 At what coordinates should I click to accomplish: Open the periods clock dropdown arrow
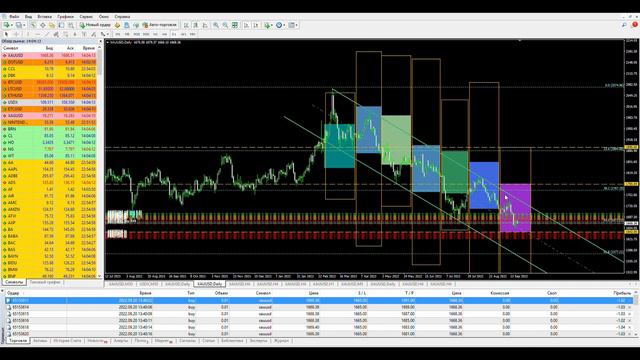point(284,25)
